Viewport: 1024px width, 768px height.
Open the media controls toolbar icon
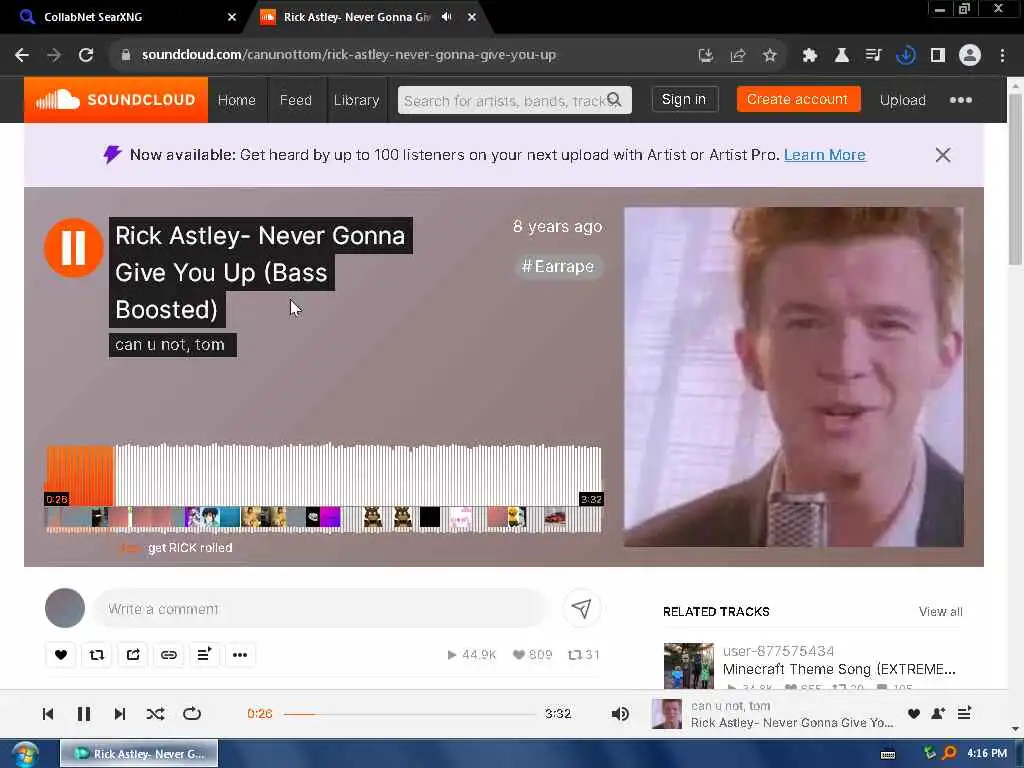[x=874, y=56]
